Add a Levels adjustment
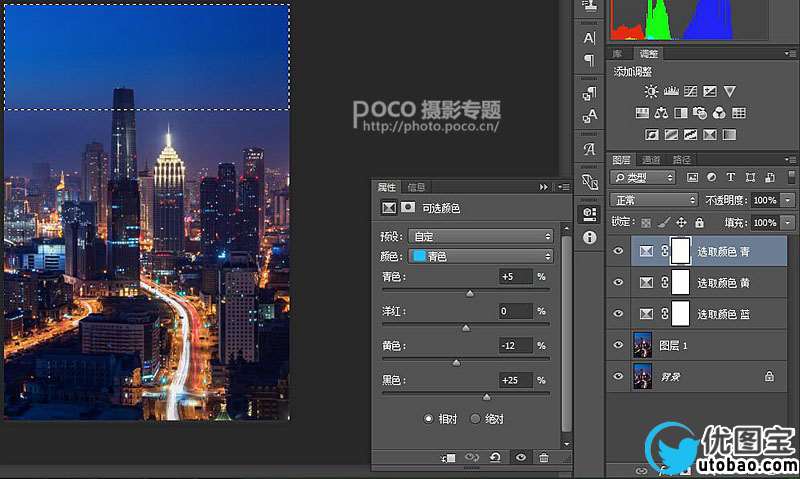 pos(671,91)
